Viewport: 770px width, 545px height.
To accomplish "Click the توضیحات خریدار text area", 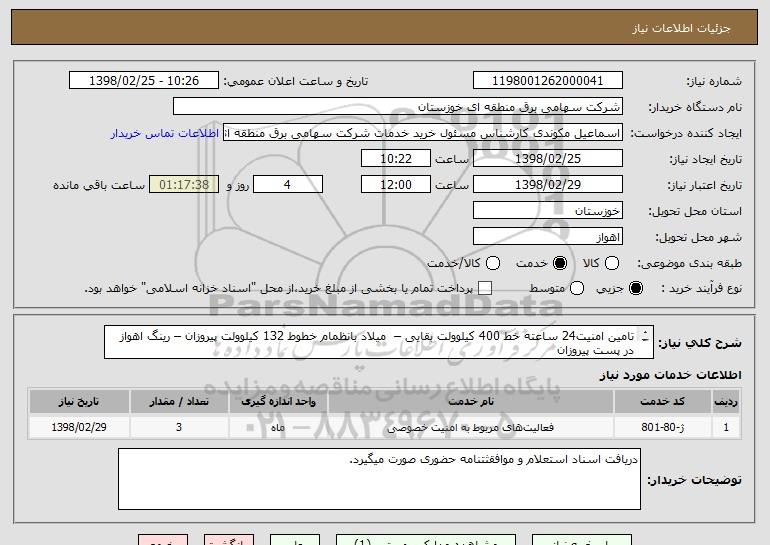I will 379,479.
